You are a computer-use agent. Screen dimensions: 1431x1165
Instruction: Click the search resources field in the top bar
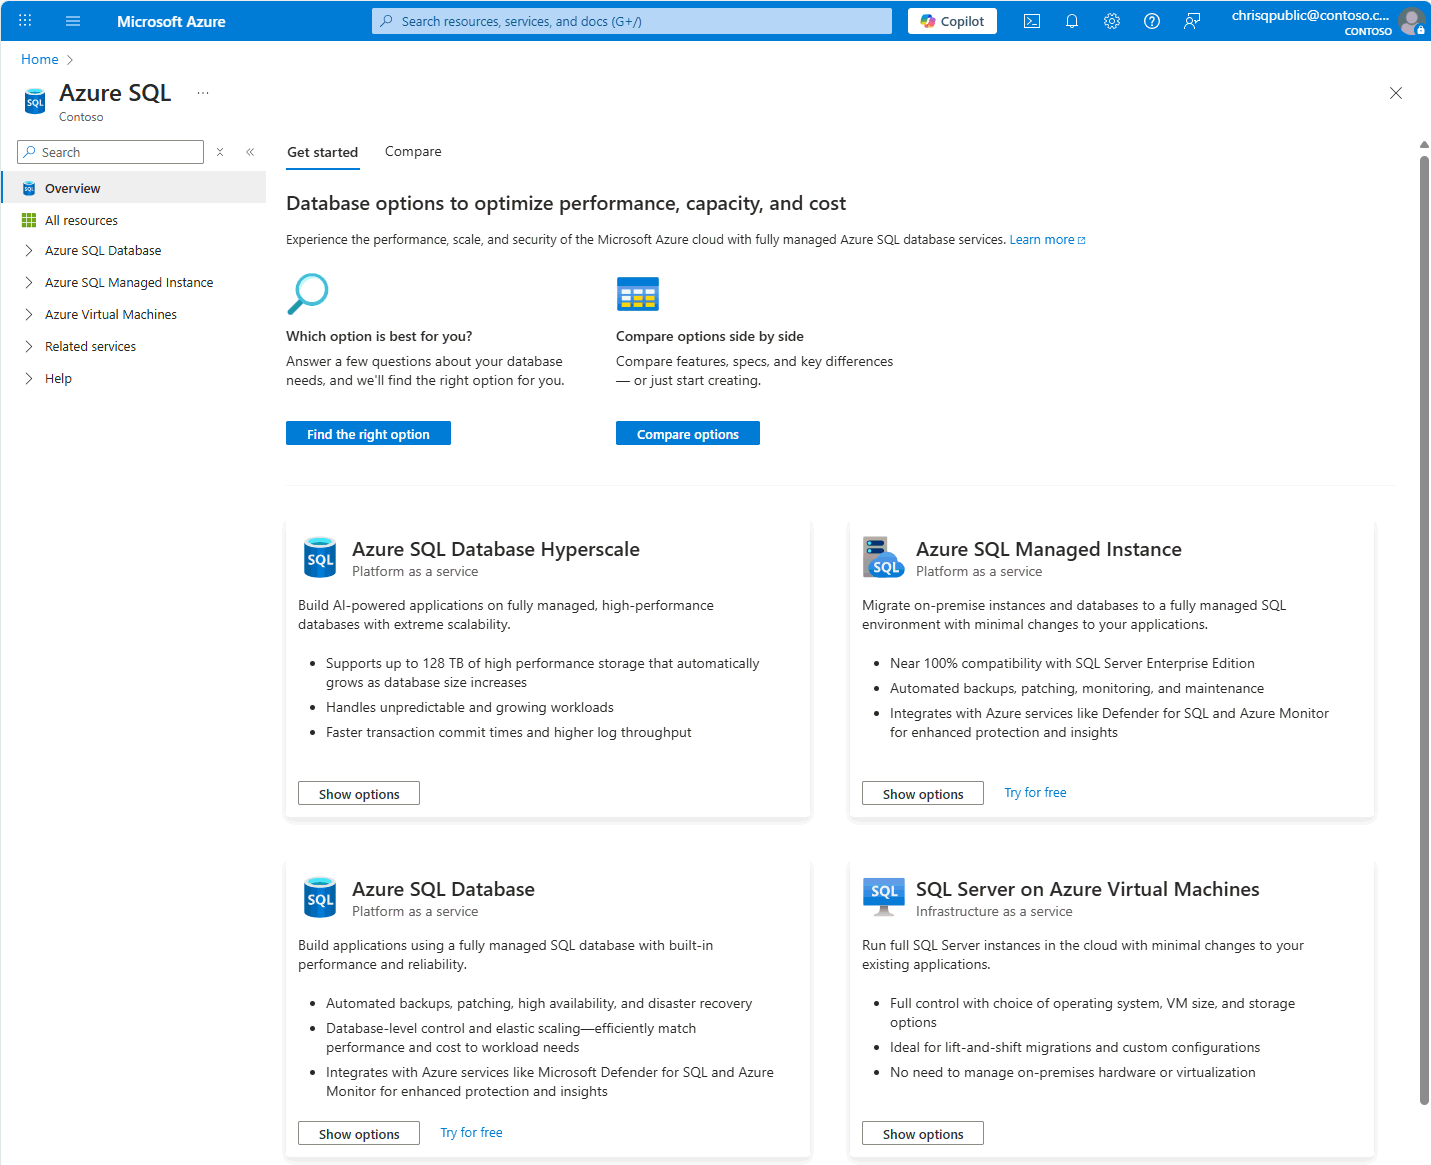[631, 20]
